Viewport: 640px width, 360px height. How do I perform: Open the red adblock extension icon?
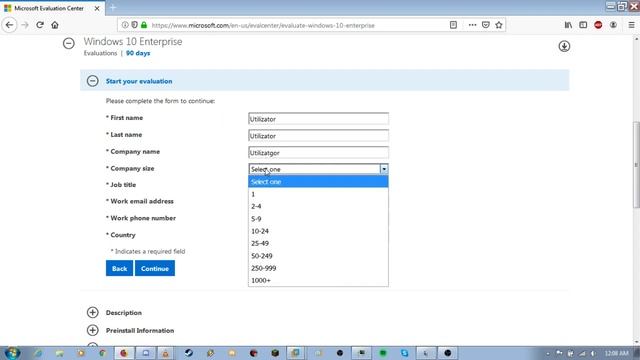click(598, 25)
